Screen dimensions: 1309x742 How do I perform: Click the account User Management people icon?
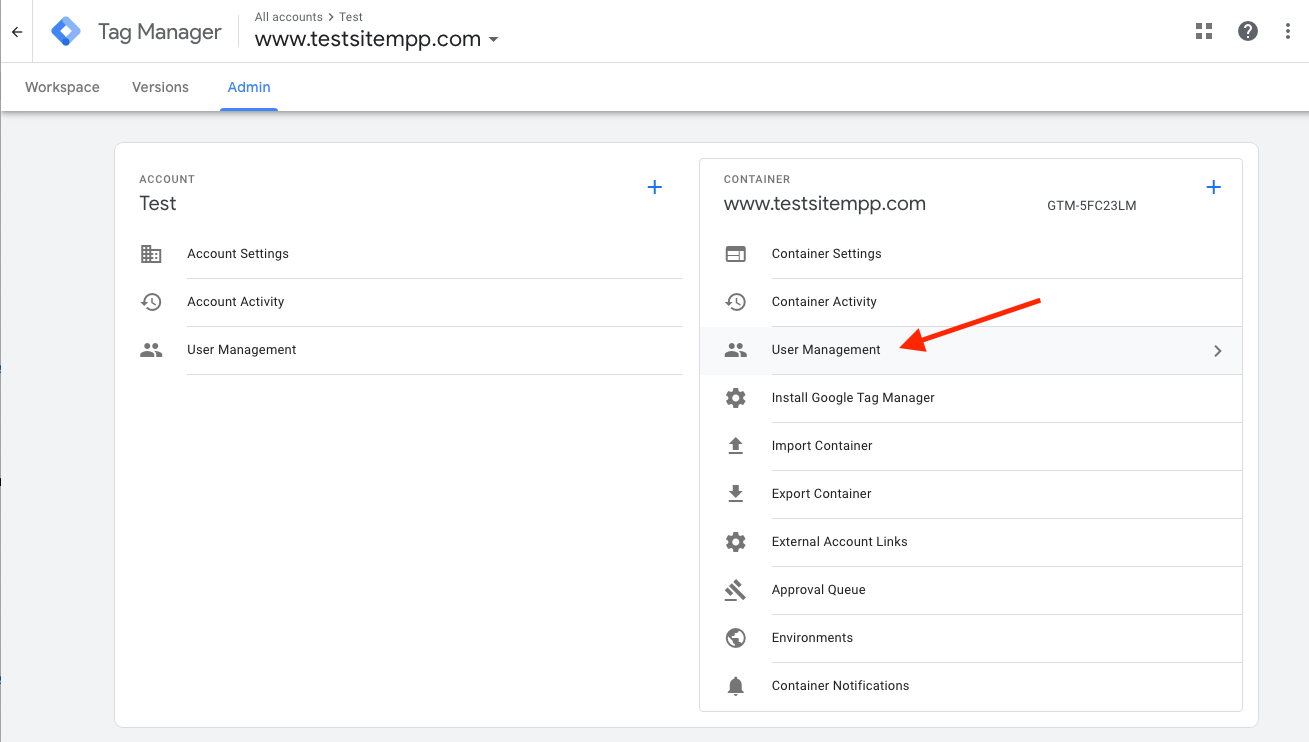pos(151,350)
